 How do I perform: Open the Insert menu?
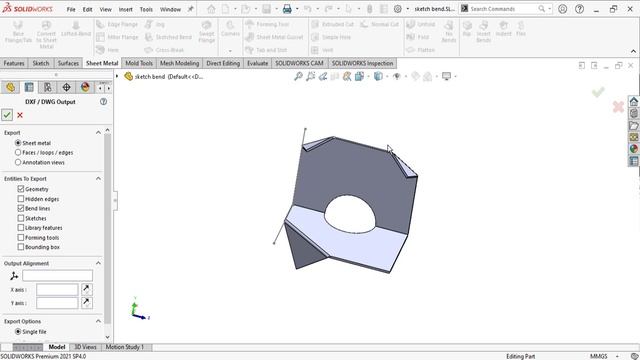tap(126, 9)
